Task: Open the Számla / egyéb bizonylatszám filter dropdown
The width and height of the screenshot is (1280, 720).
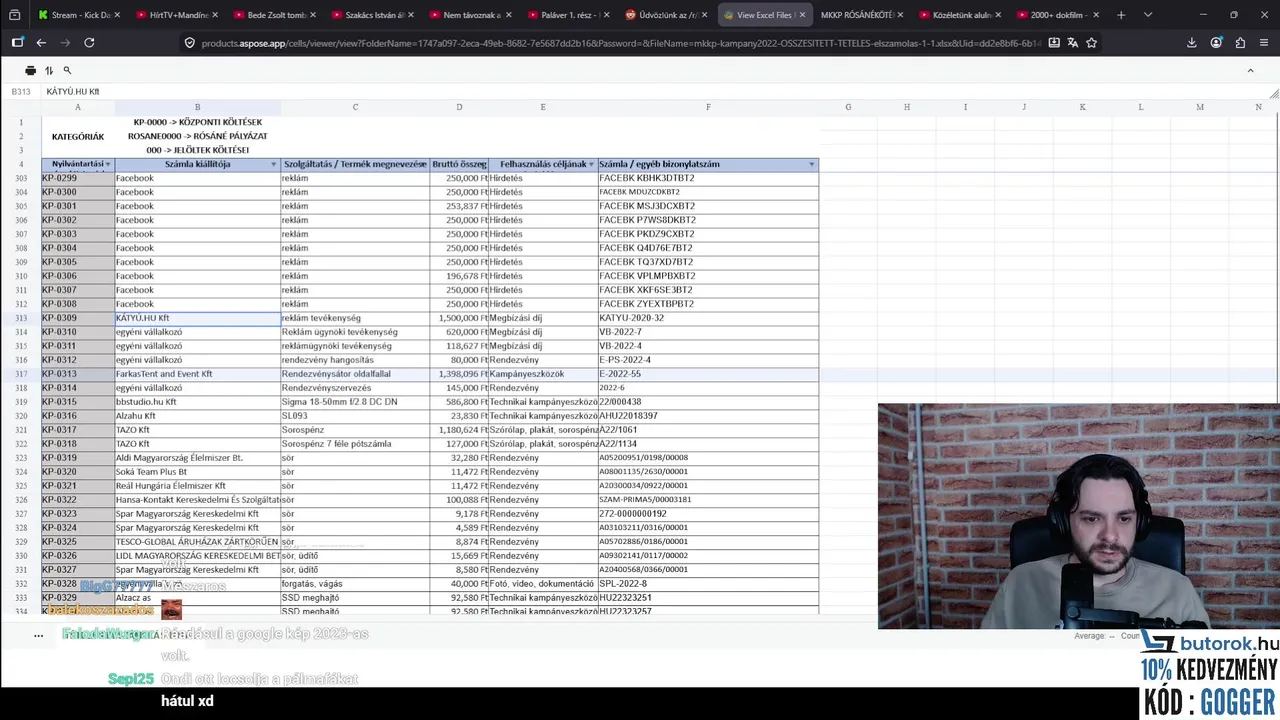Action: click(x=811, y=164)
